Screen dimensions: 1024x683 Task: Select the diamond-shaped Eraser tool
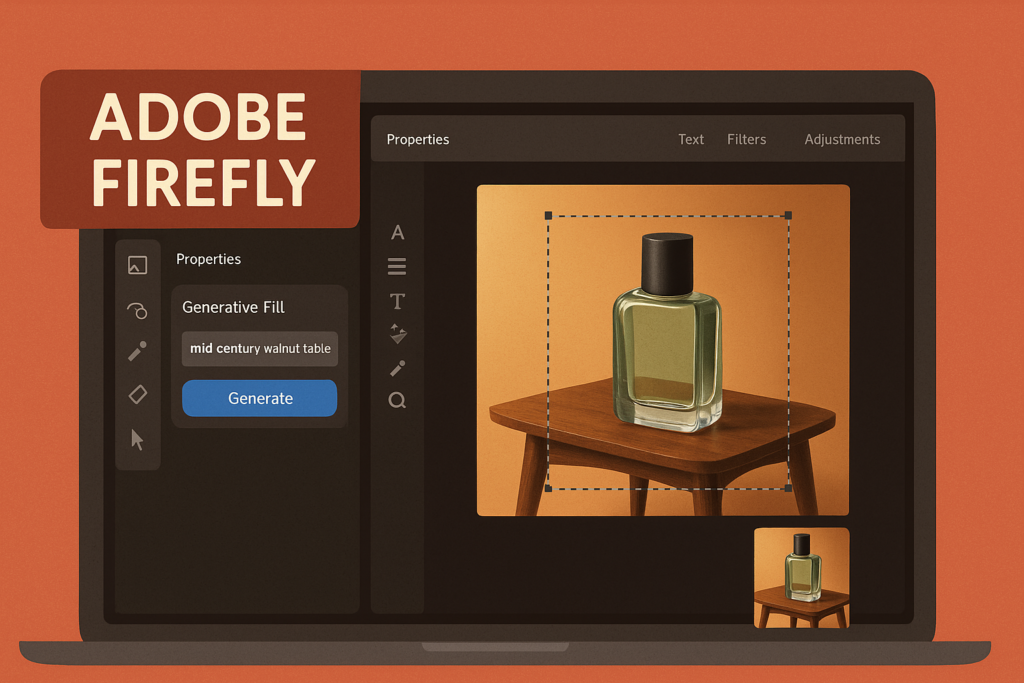point(138,394)
